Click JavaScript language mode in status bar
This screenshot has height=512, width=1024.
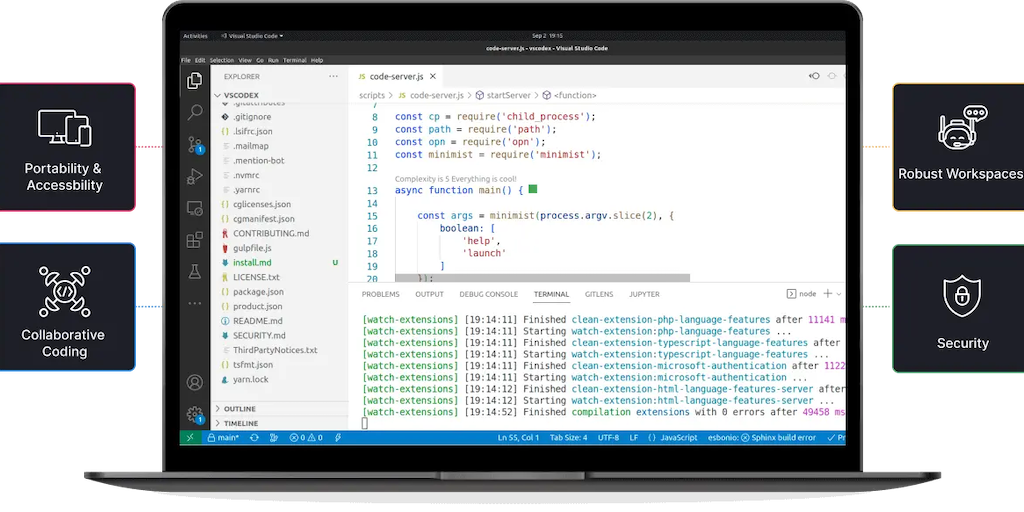pos(678,438)
